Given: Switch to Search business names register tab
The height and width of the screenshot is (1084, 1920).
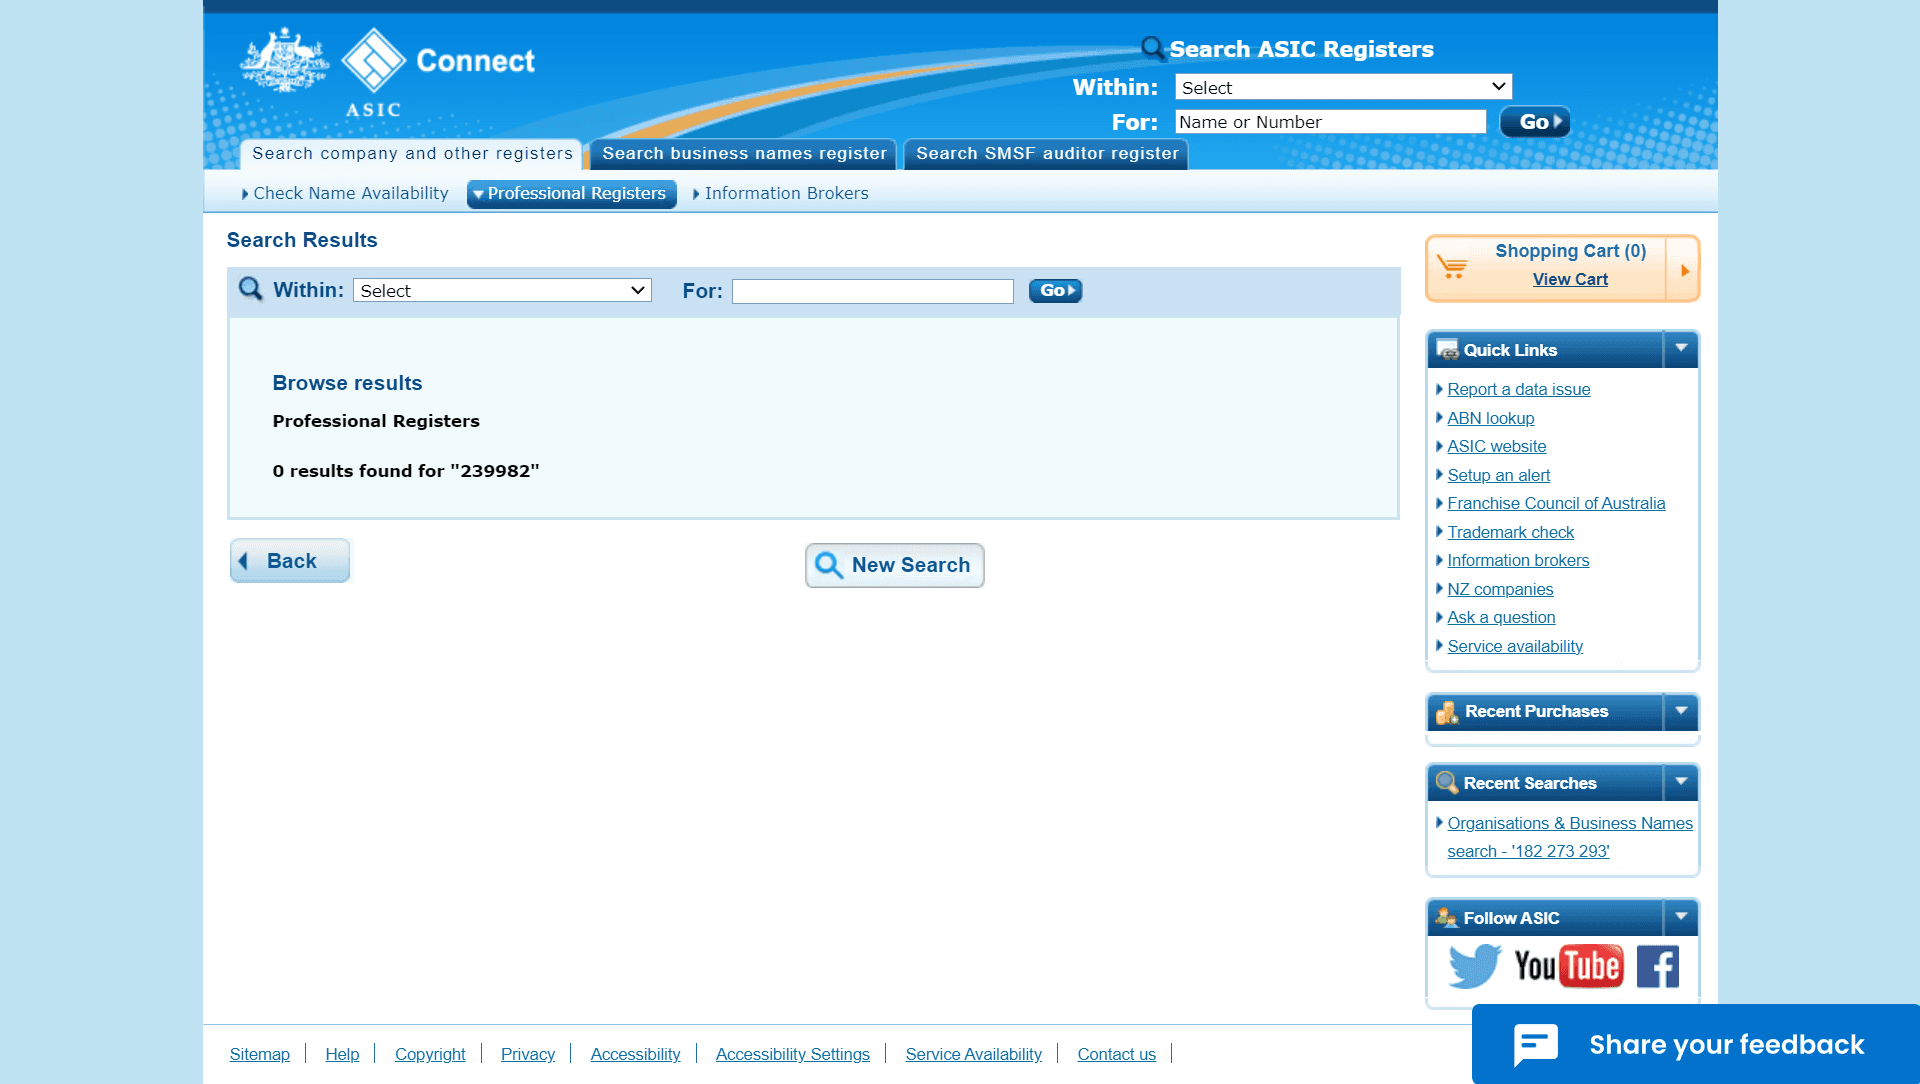Looking at the screenshot, I should tap(744, 154).
